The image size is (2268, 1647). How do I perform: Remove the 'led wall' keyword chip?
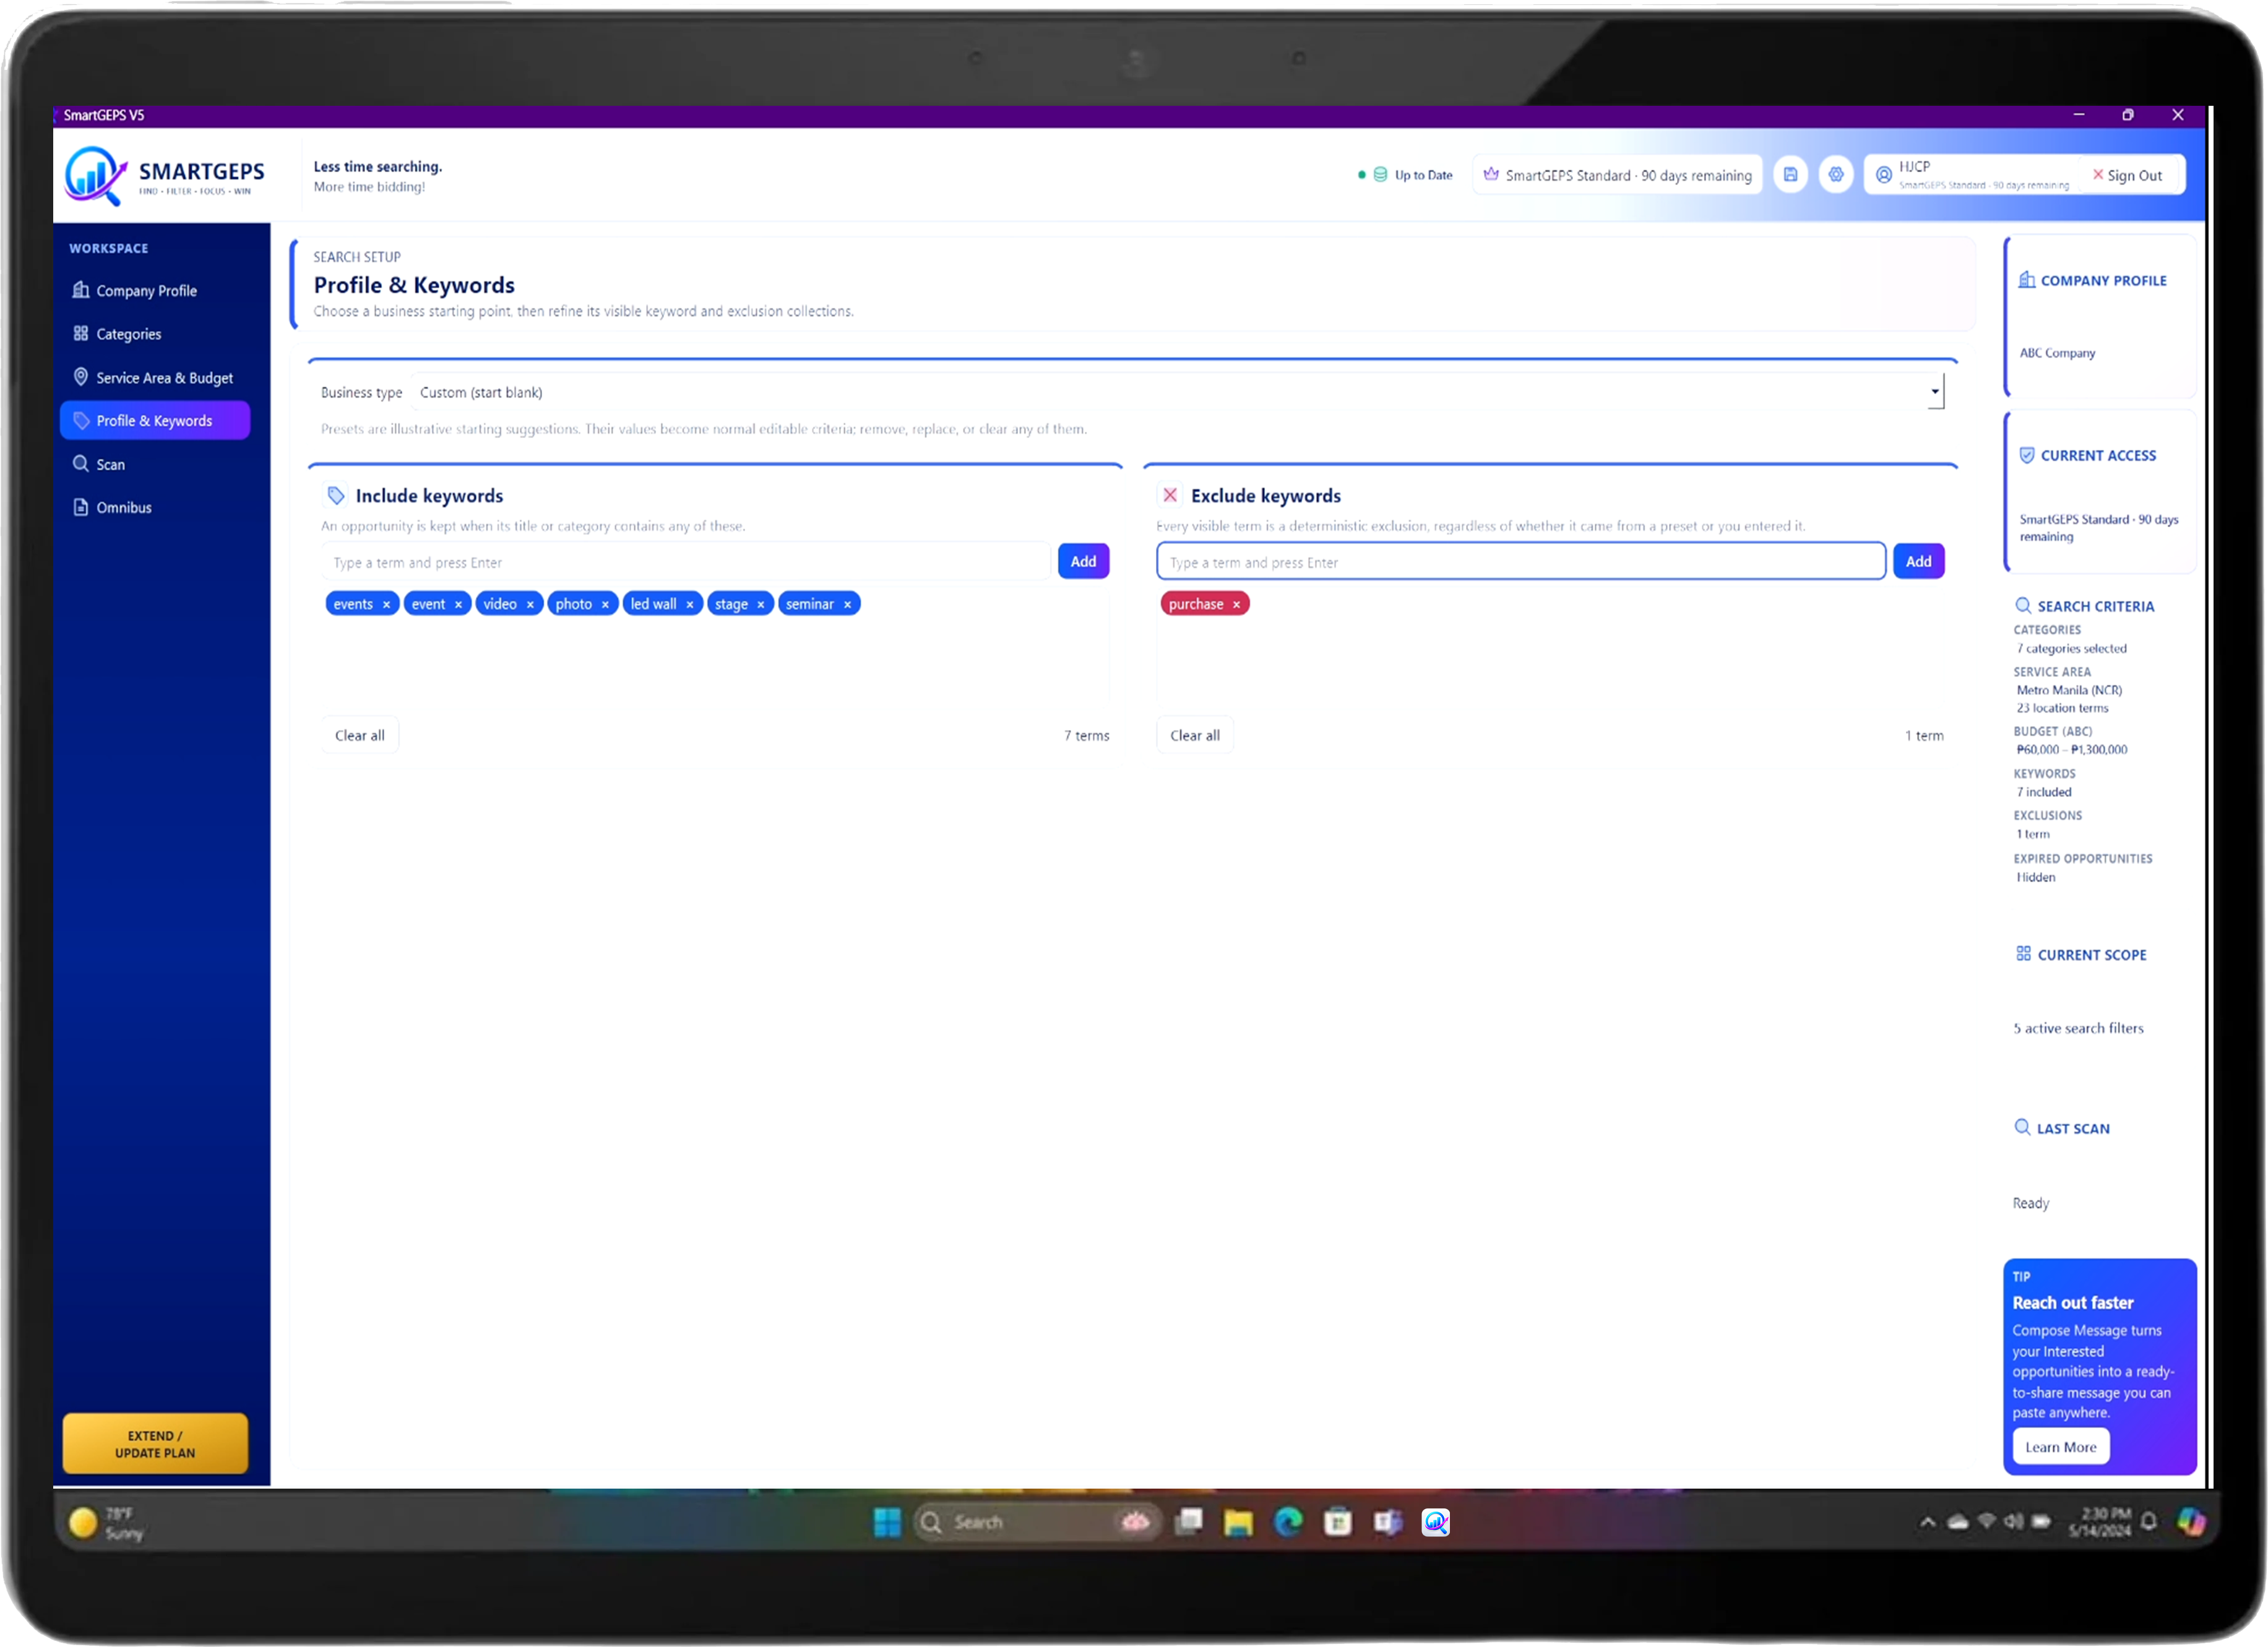(x=689, y=604)
